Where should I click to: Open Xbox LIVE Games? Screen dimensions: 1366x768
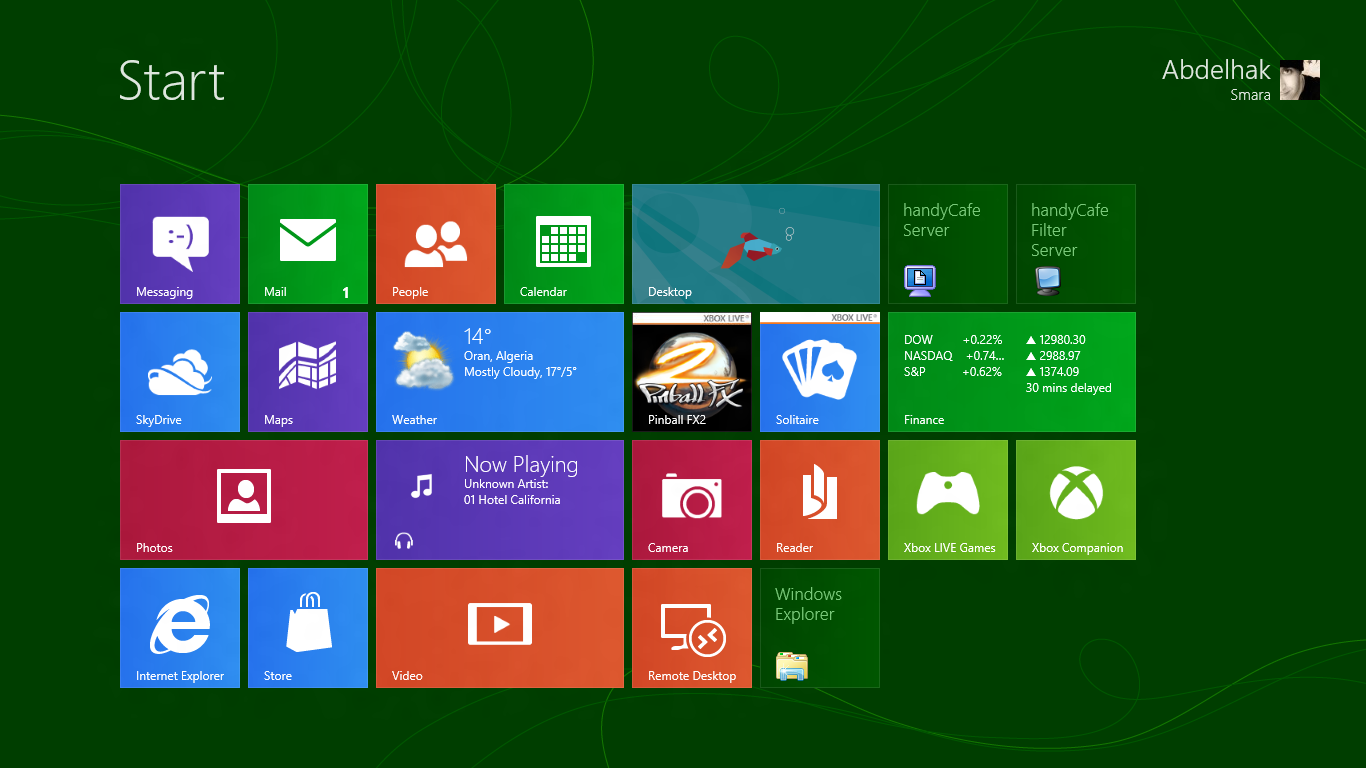point(948,500)
